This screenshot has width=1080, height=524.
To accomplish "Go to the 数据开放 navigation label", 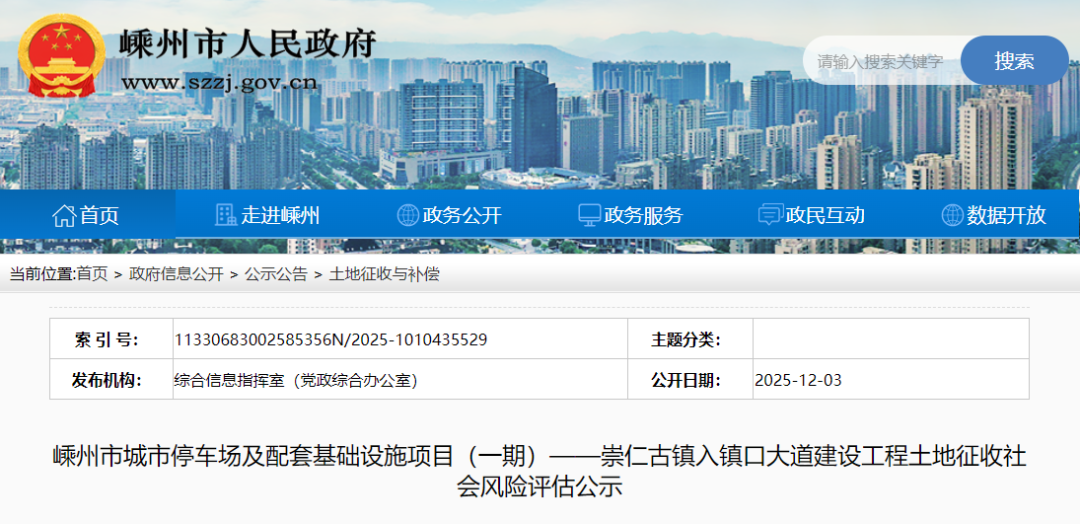I will [x=1007, y=215].
